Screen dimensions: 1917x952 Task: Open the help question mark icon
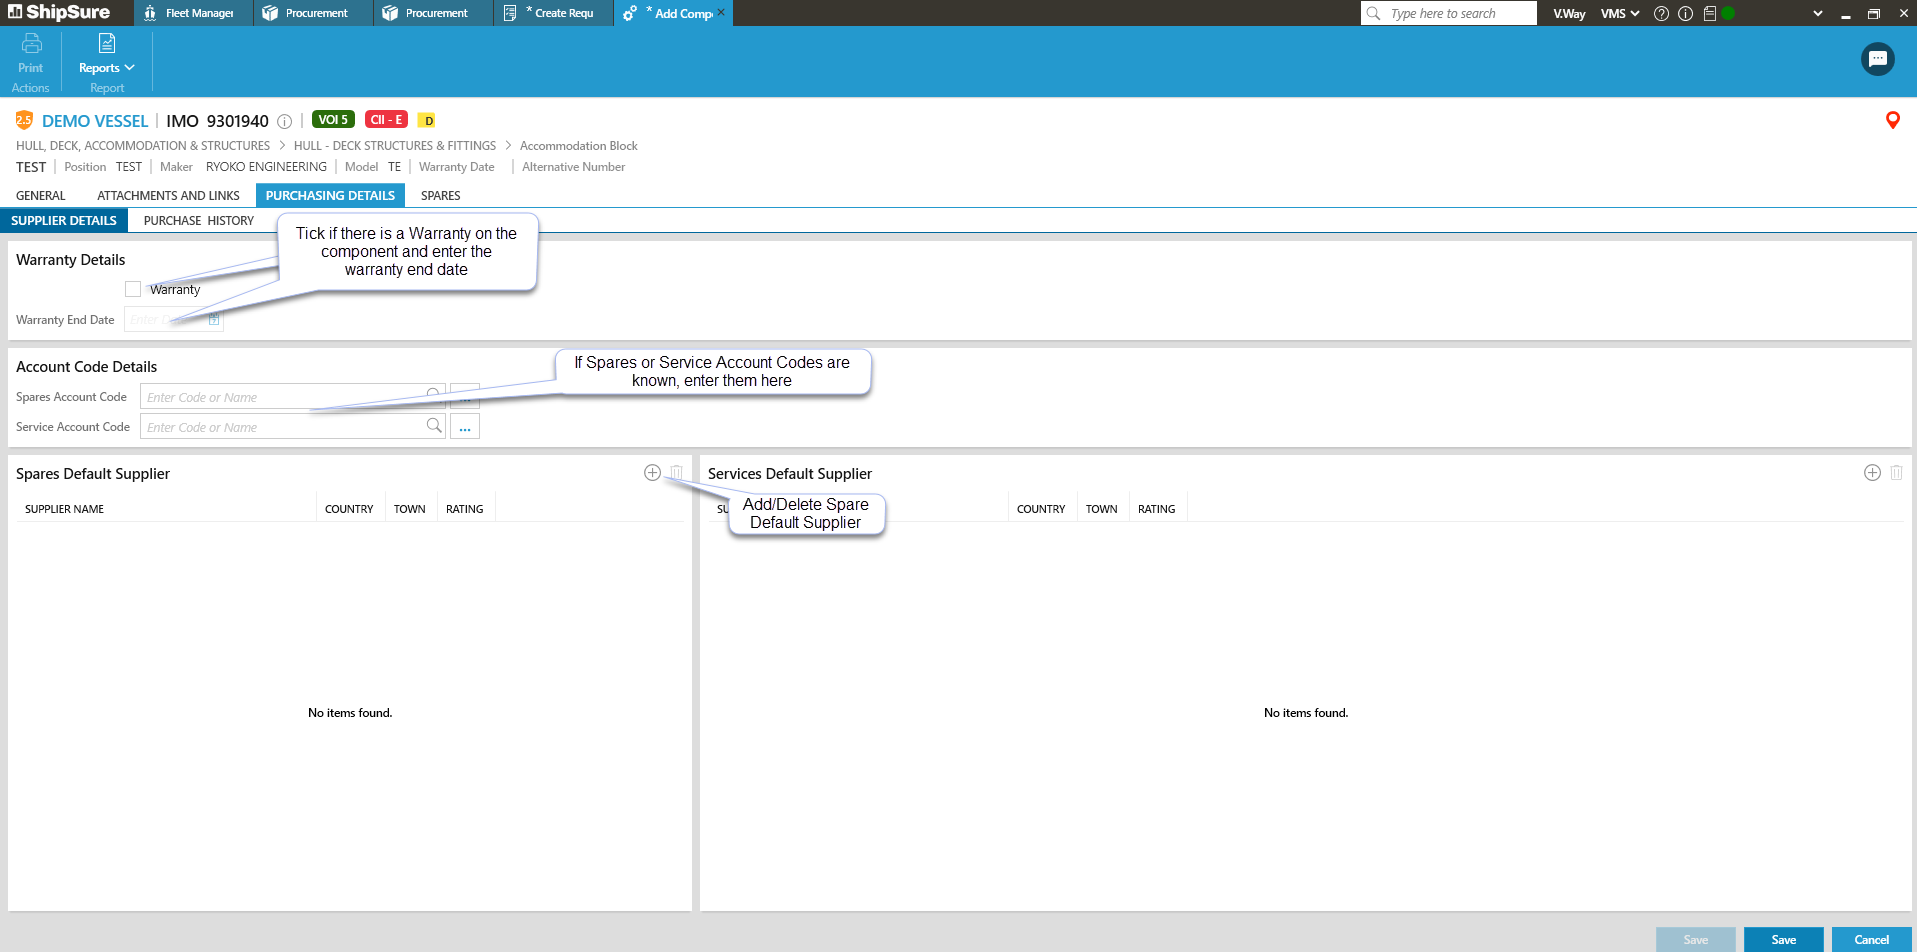click(x=1661, y=14)
